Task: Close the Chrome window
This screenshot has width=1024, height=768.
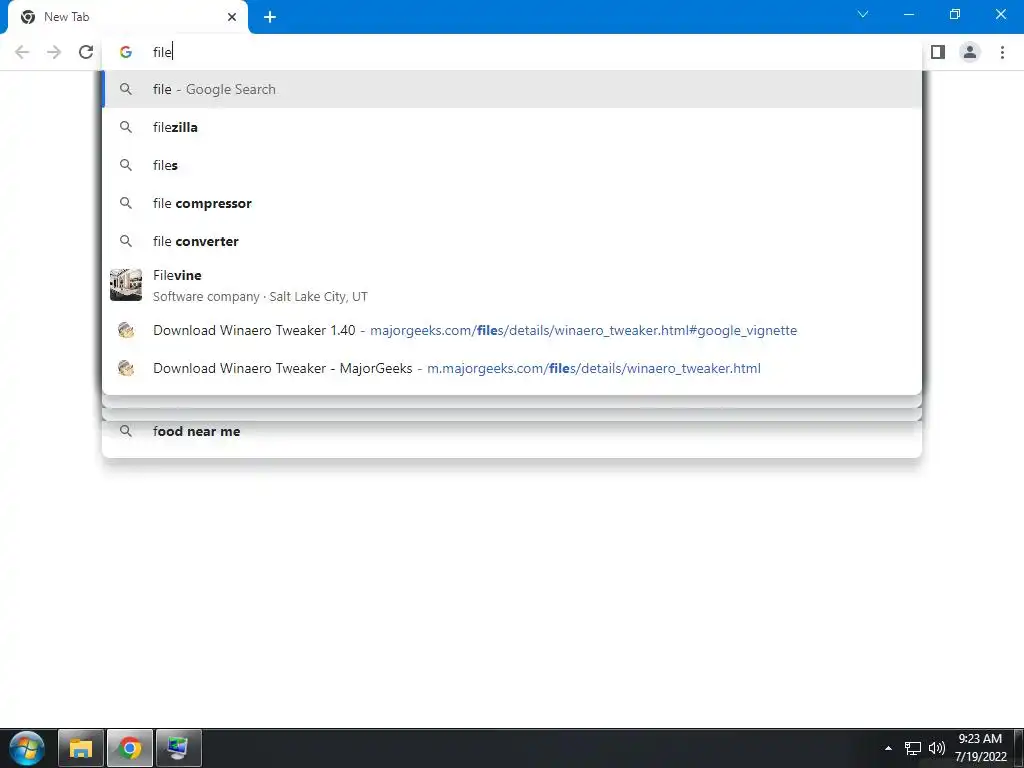Action: (1000, 14)
